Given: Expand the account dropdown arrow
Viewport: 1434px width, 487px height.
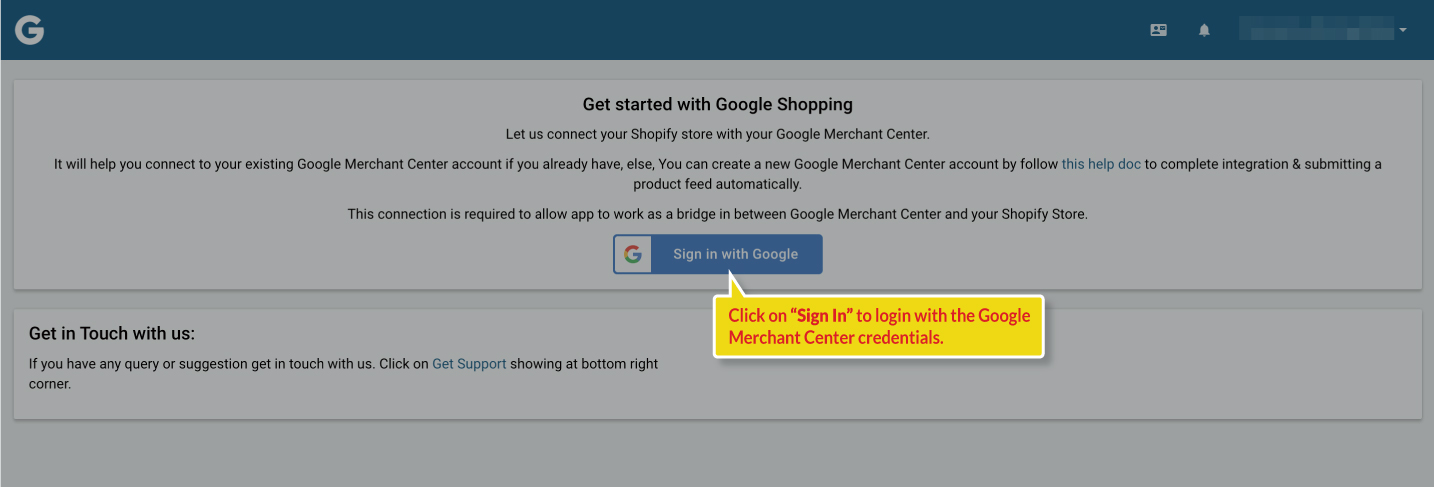Looking at the screenshot, I should (x=1403, y=30).
